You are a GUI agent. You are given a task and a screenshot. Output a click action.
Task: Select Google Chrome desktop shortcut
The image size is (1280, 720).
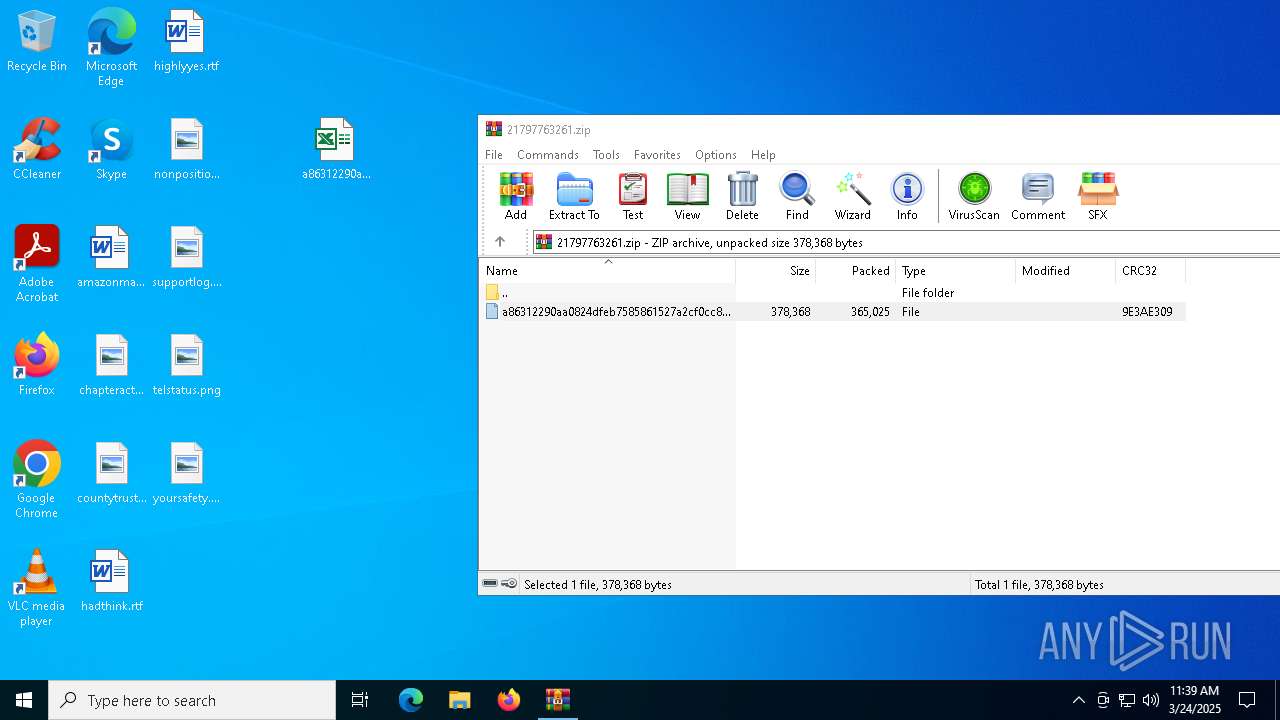click(37, 480)
